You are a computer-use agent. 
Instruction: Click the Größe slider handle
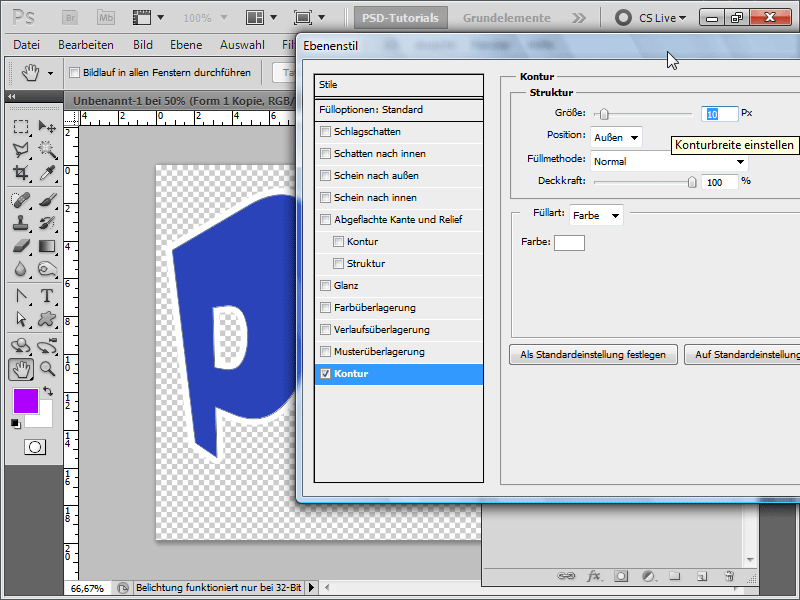pyautogui.click(x=604, y=114)
